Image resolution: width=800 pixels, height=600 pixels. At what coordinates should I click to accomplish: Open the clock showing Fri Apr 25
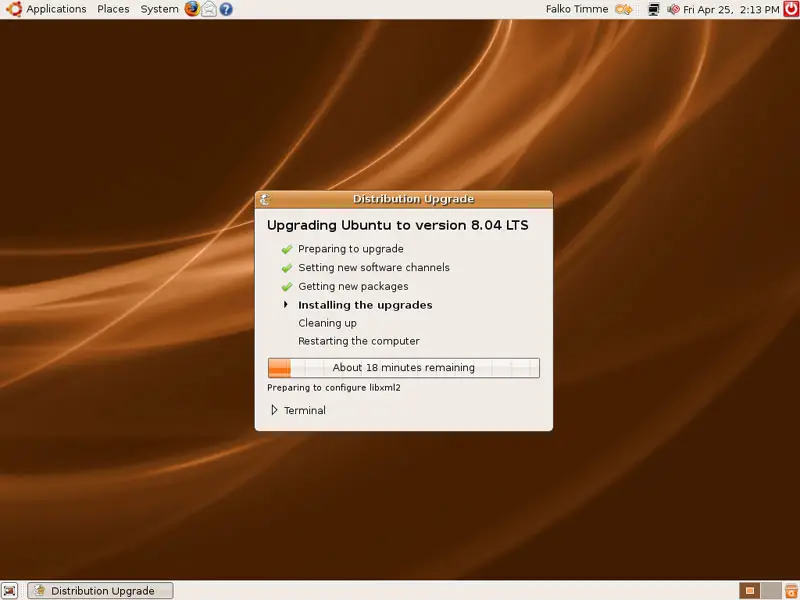[731, 9]
